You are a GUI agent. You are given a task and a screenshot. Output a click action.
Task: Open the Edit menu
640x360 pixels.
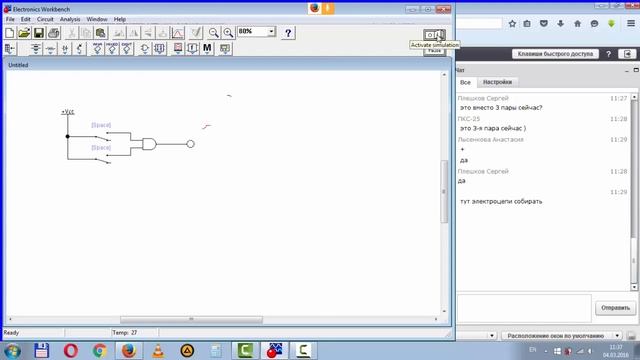[26, 19]
